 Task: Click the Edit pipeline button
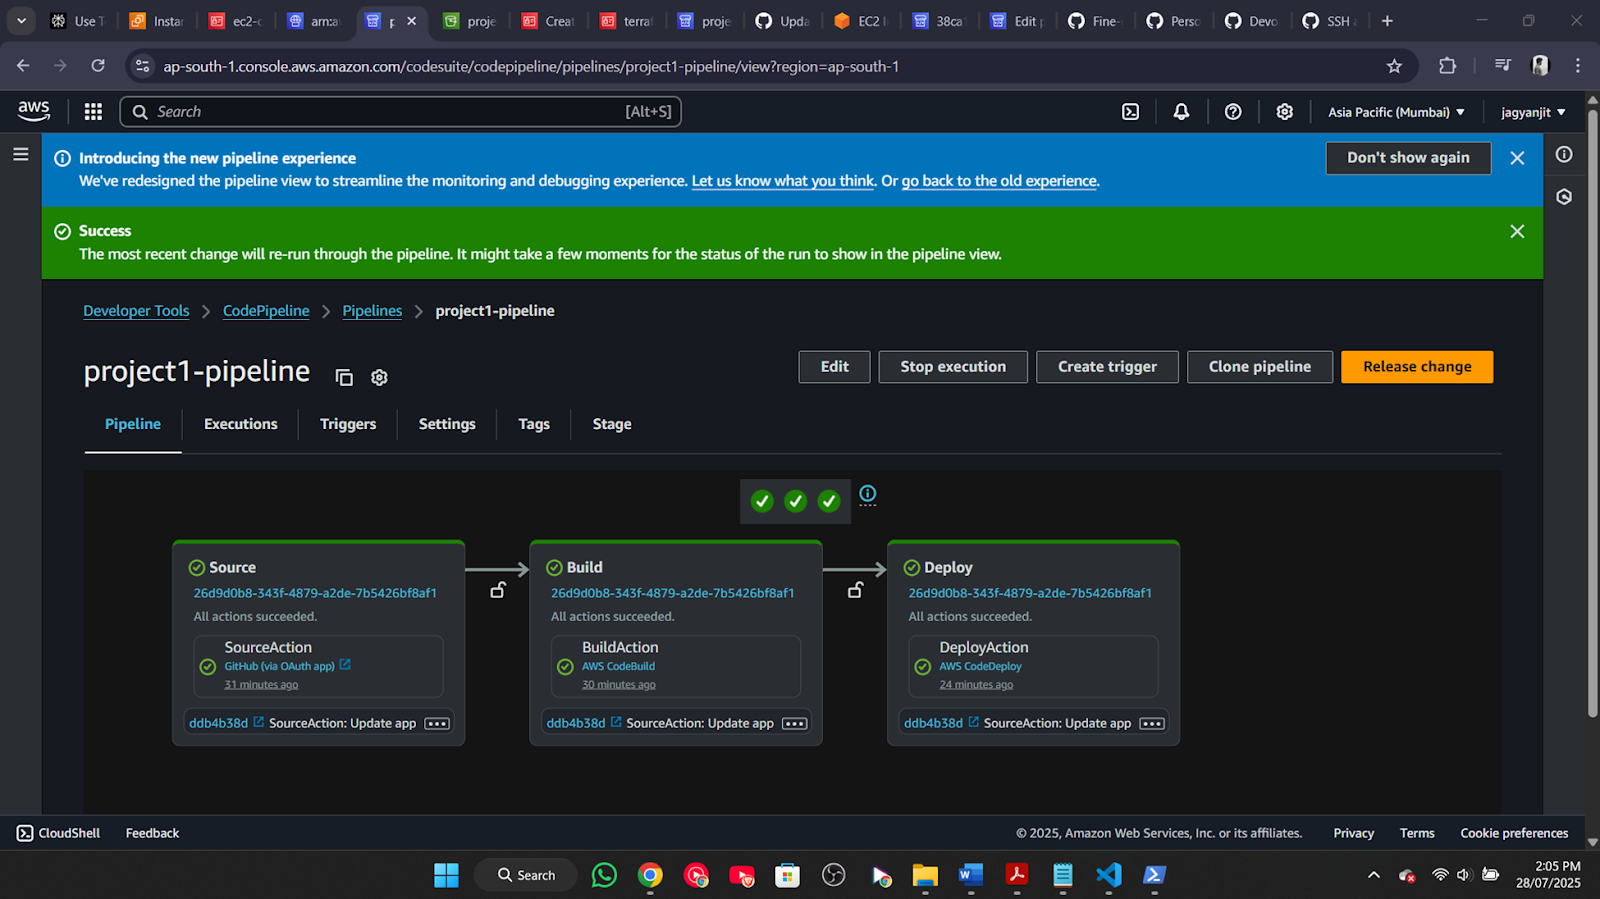834,367
